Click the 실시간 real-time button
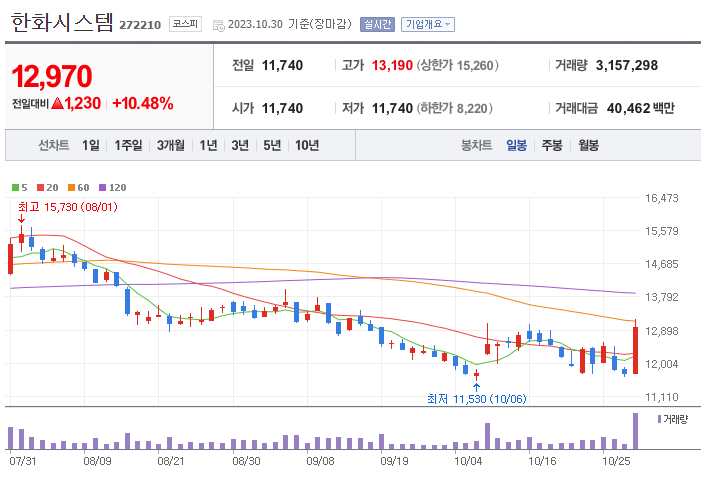The height and width of the screenshot is (486, 701). pyautogui.click(x=377, y=24)
